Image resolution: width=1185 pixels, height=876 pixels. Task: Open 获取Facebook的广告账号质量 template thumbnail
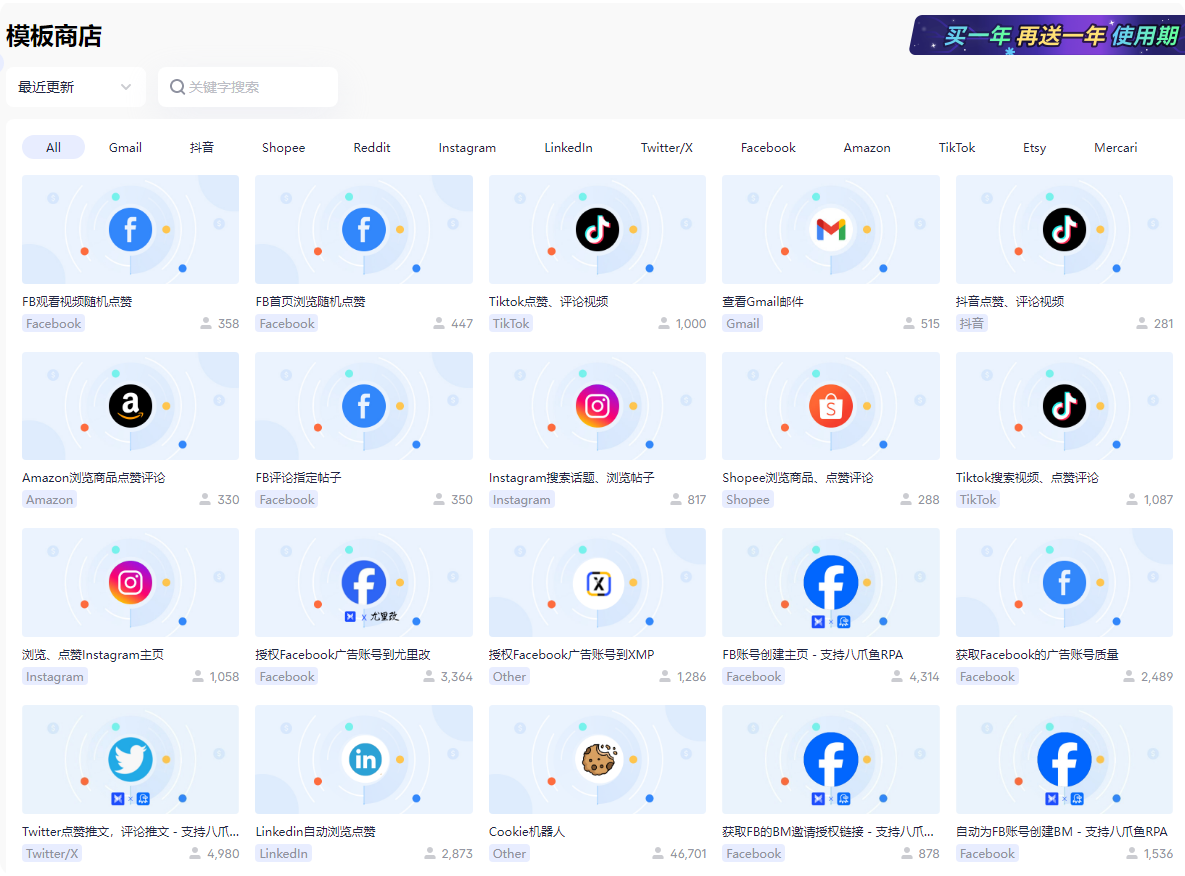point(1064,583)
